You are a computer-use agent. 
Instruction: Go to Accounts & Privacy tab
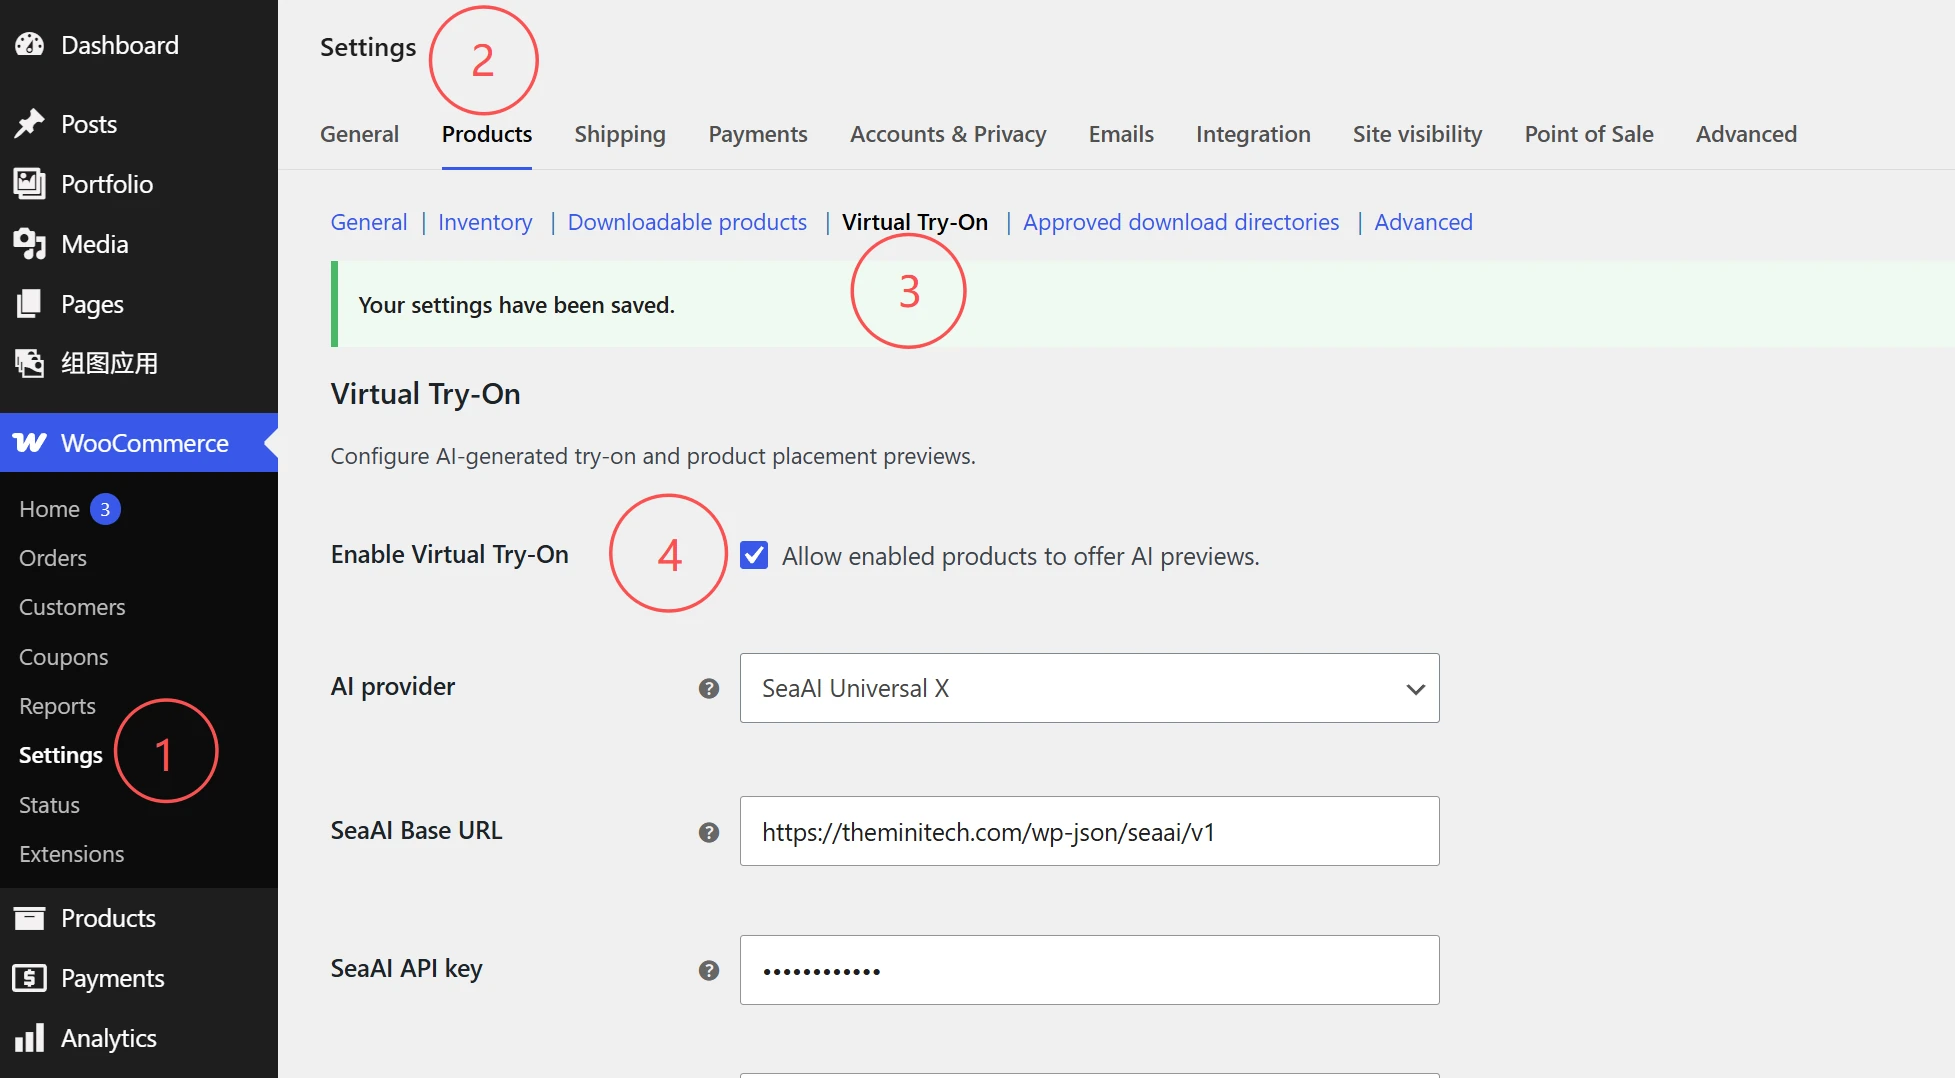pyautogui.click(x=948, y=134)
